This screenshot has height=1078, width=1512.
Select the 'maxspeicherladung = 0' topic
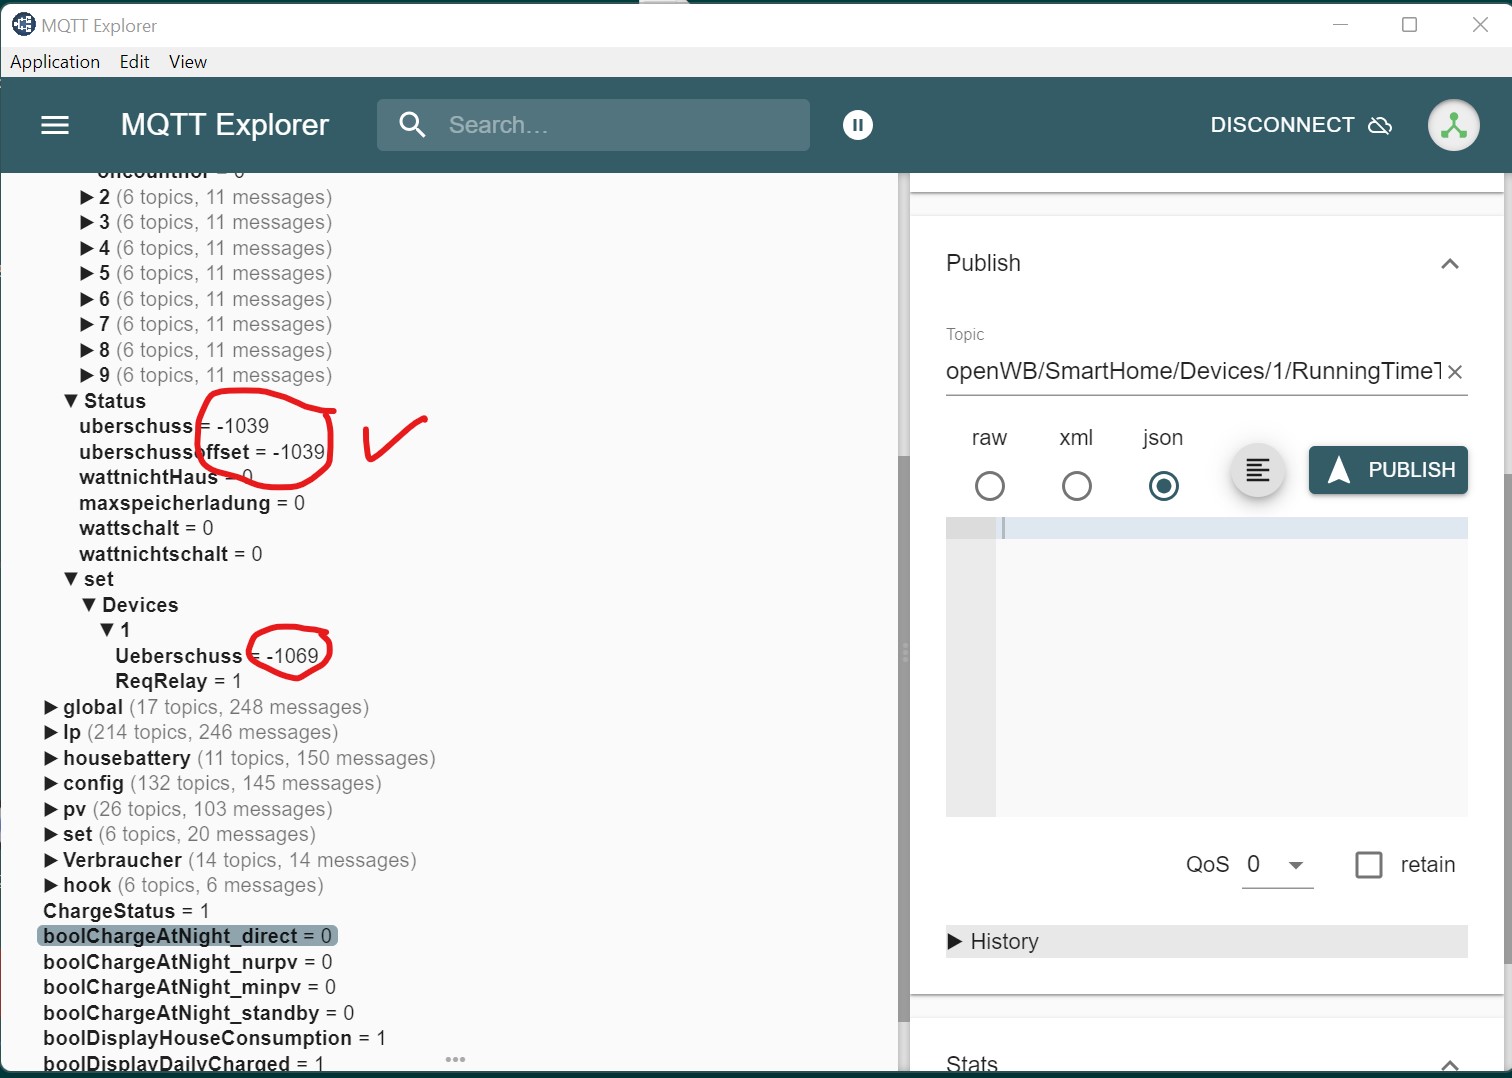(x=192, y=503)
